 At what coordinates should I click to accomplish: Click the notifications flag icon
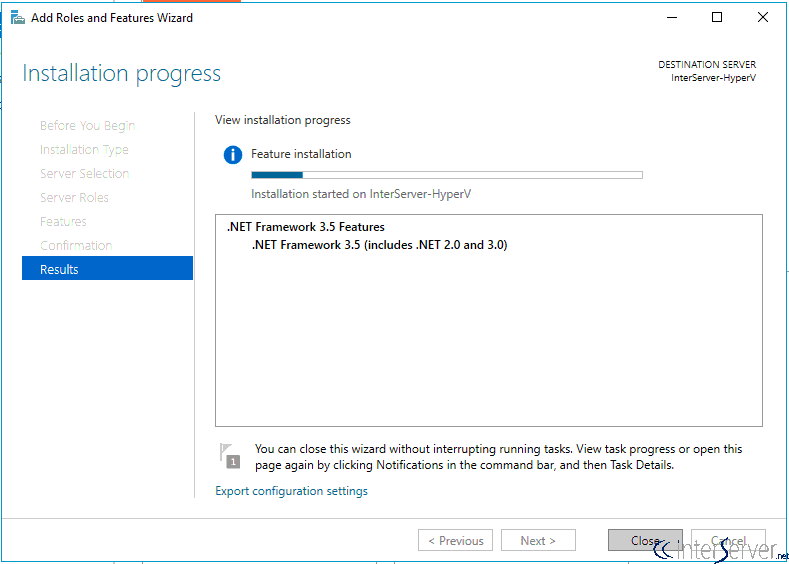coord(230,455)
